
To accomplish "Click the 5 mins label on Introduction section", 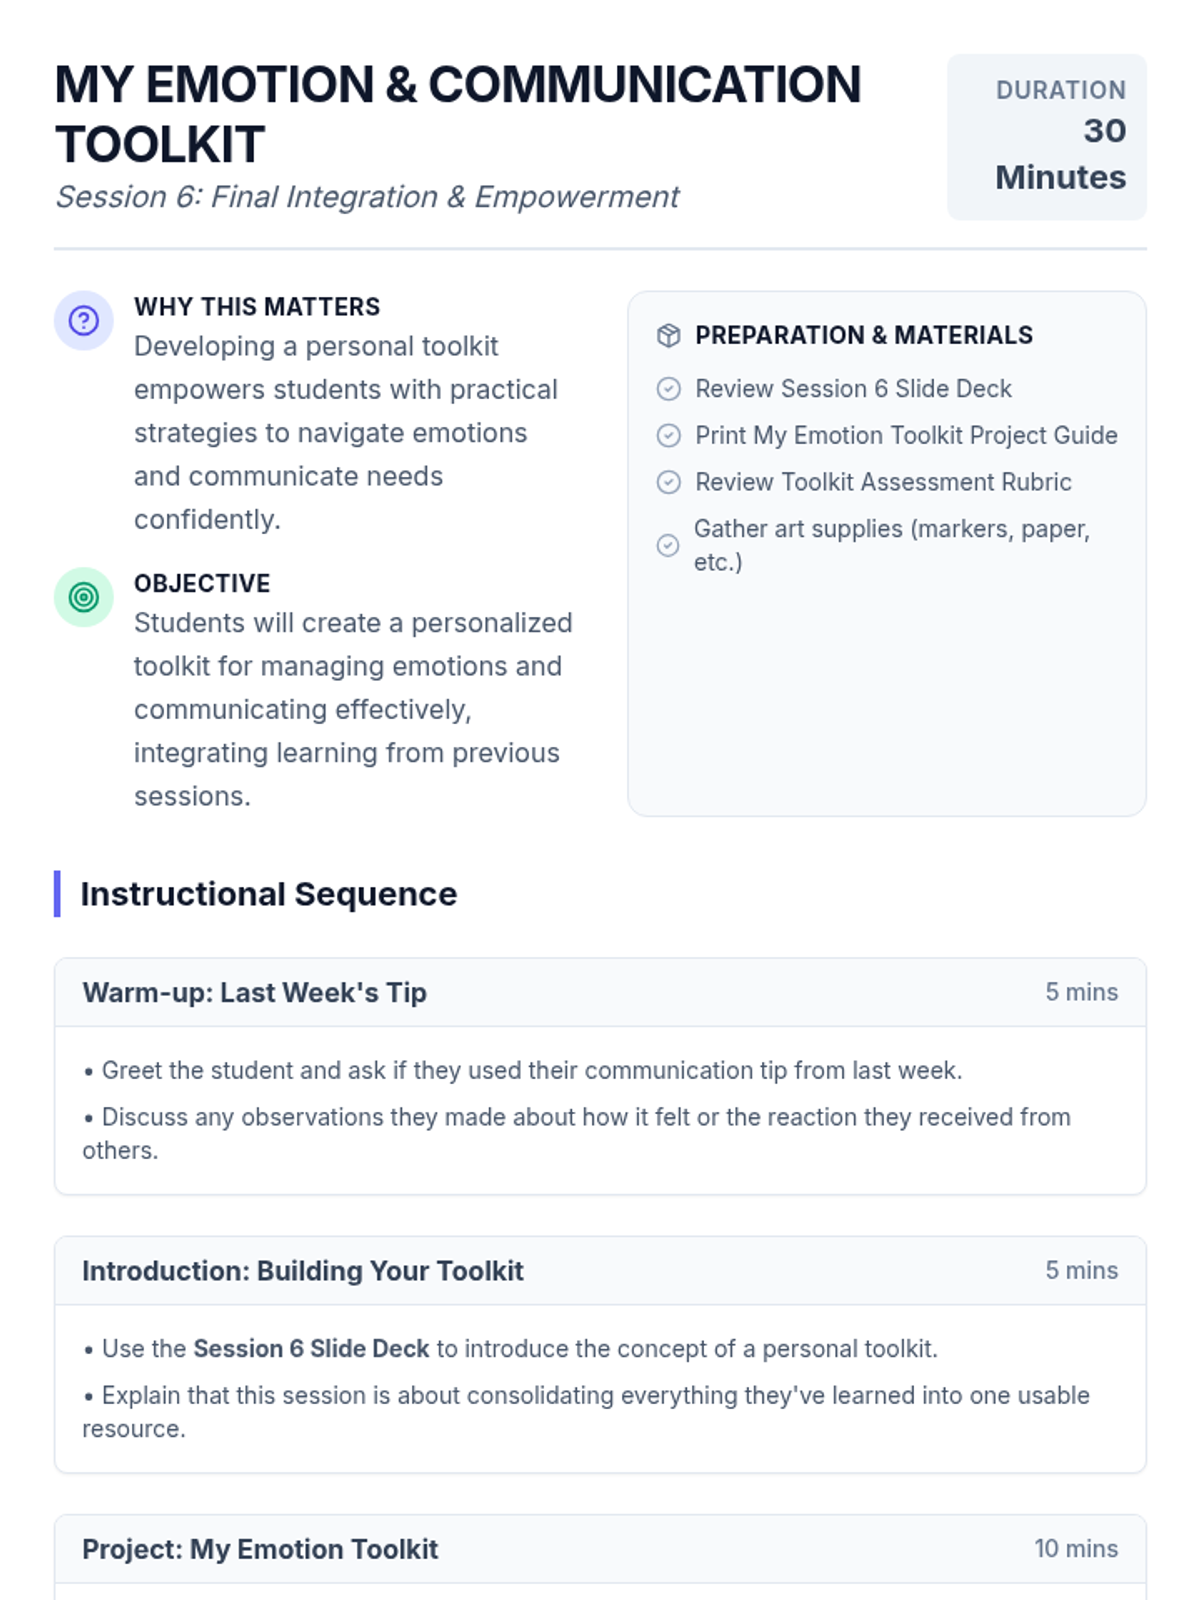I will click(1081, 1271).
